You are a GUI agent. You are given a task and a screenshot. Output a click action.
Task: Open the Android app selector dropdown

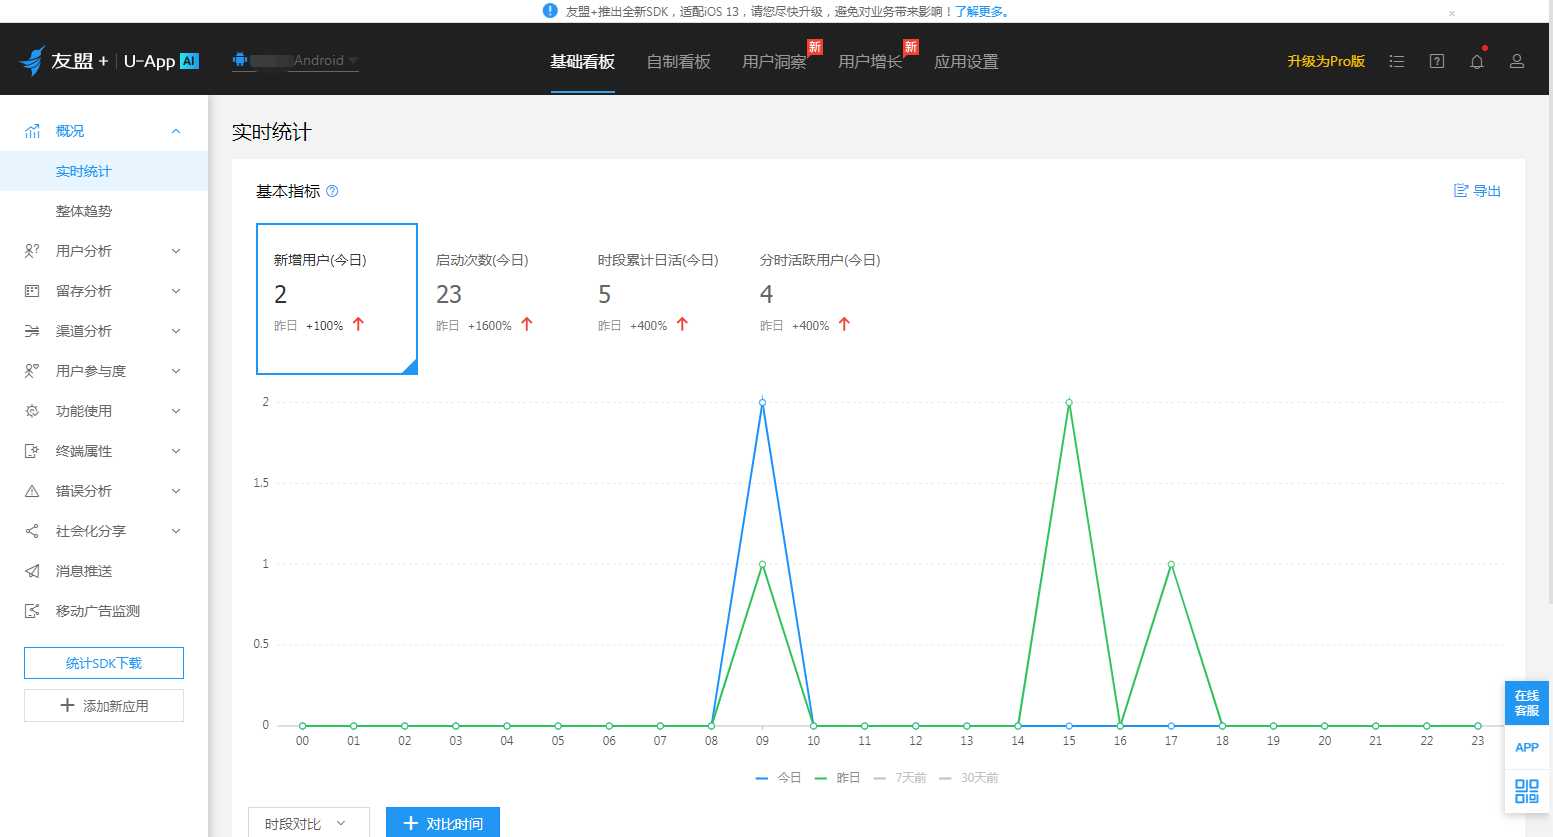[295, 61]
